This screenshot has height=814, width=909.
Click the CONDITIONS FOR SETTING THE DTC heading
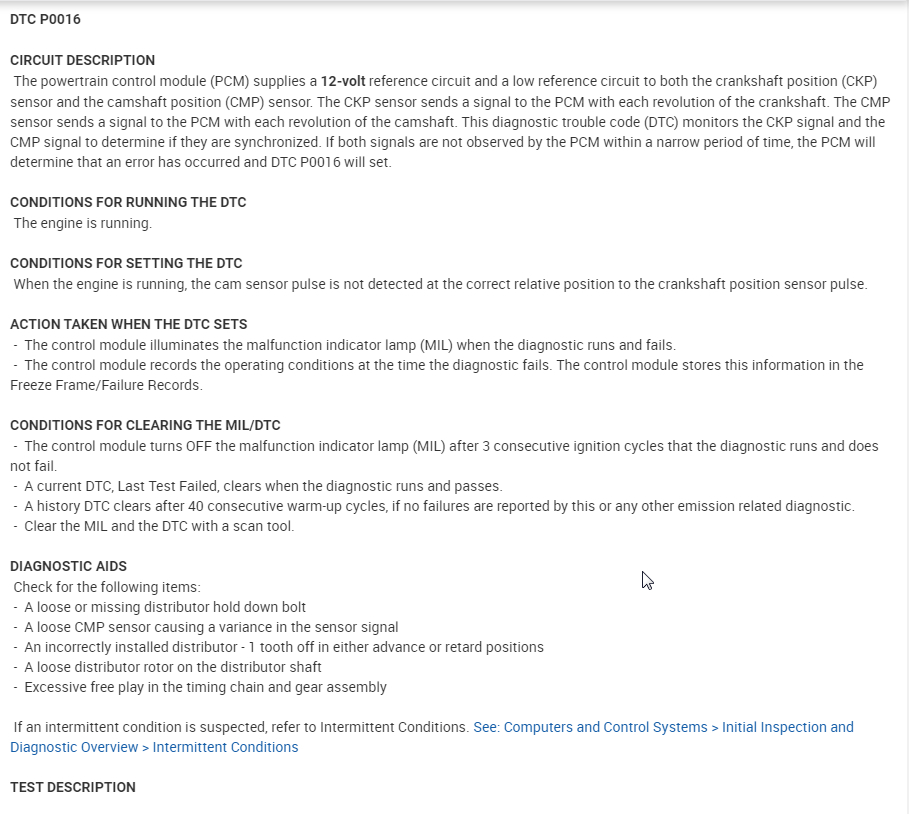click(x=125, y=263)
